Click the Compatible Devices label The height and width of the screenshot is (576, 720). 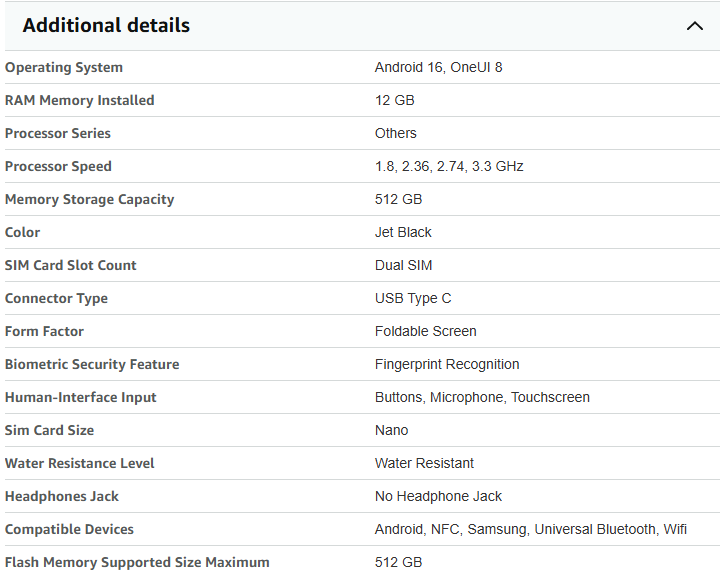(x=69, y=529)
